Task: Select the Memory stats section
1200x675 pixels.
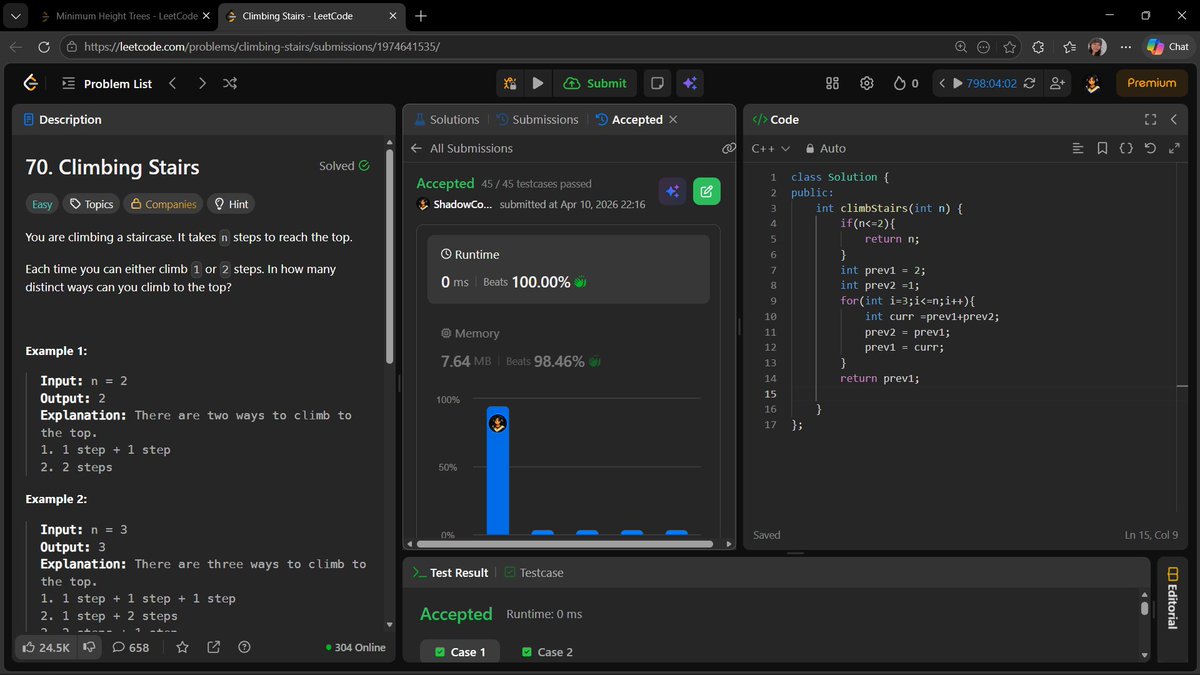Action: pyautogui.click(x=568, y=349)
